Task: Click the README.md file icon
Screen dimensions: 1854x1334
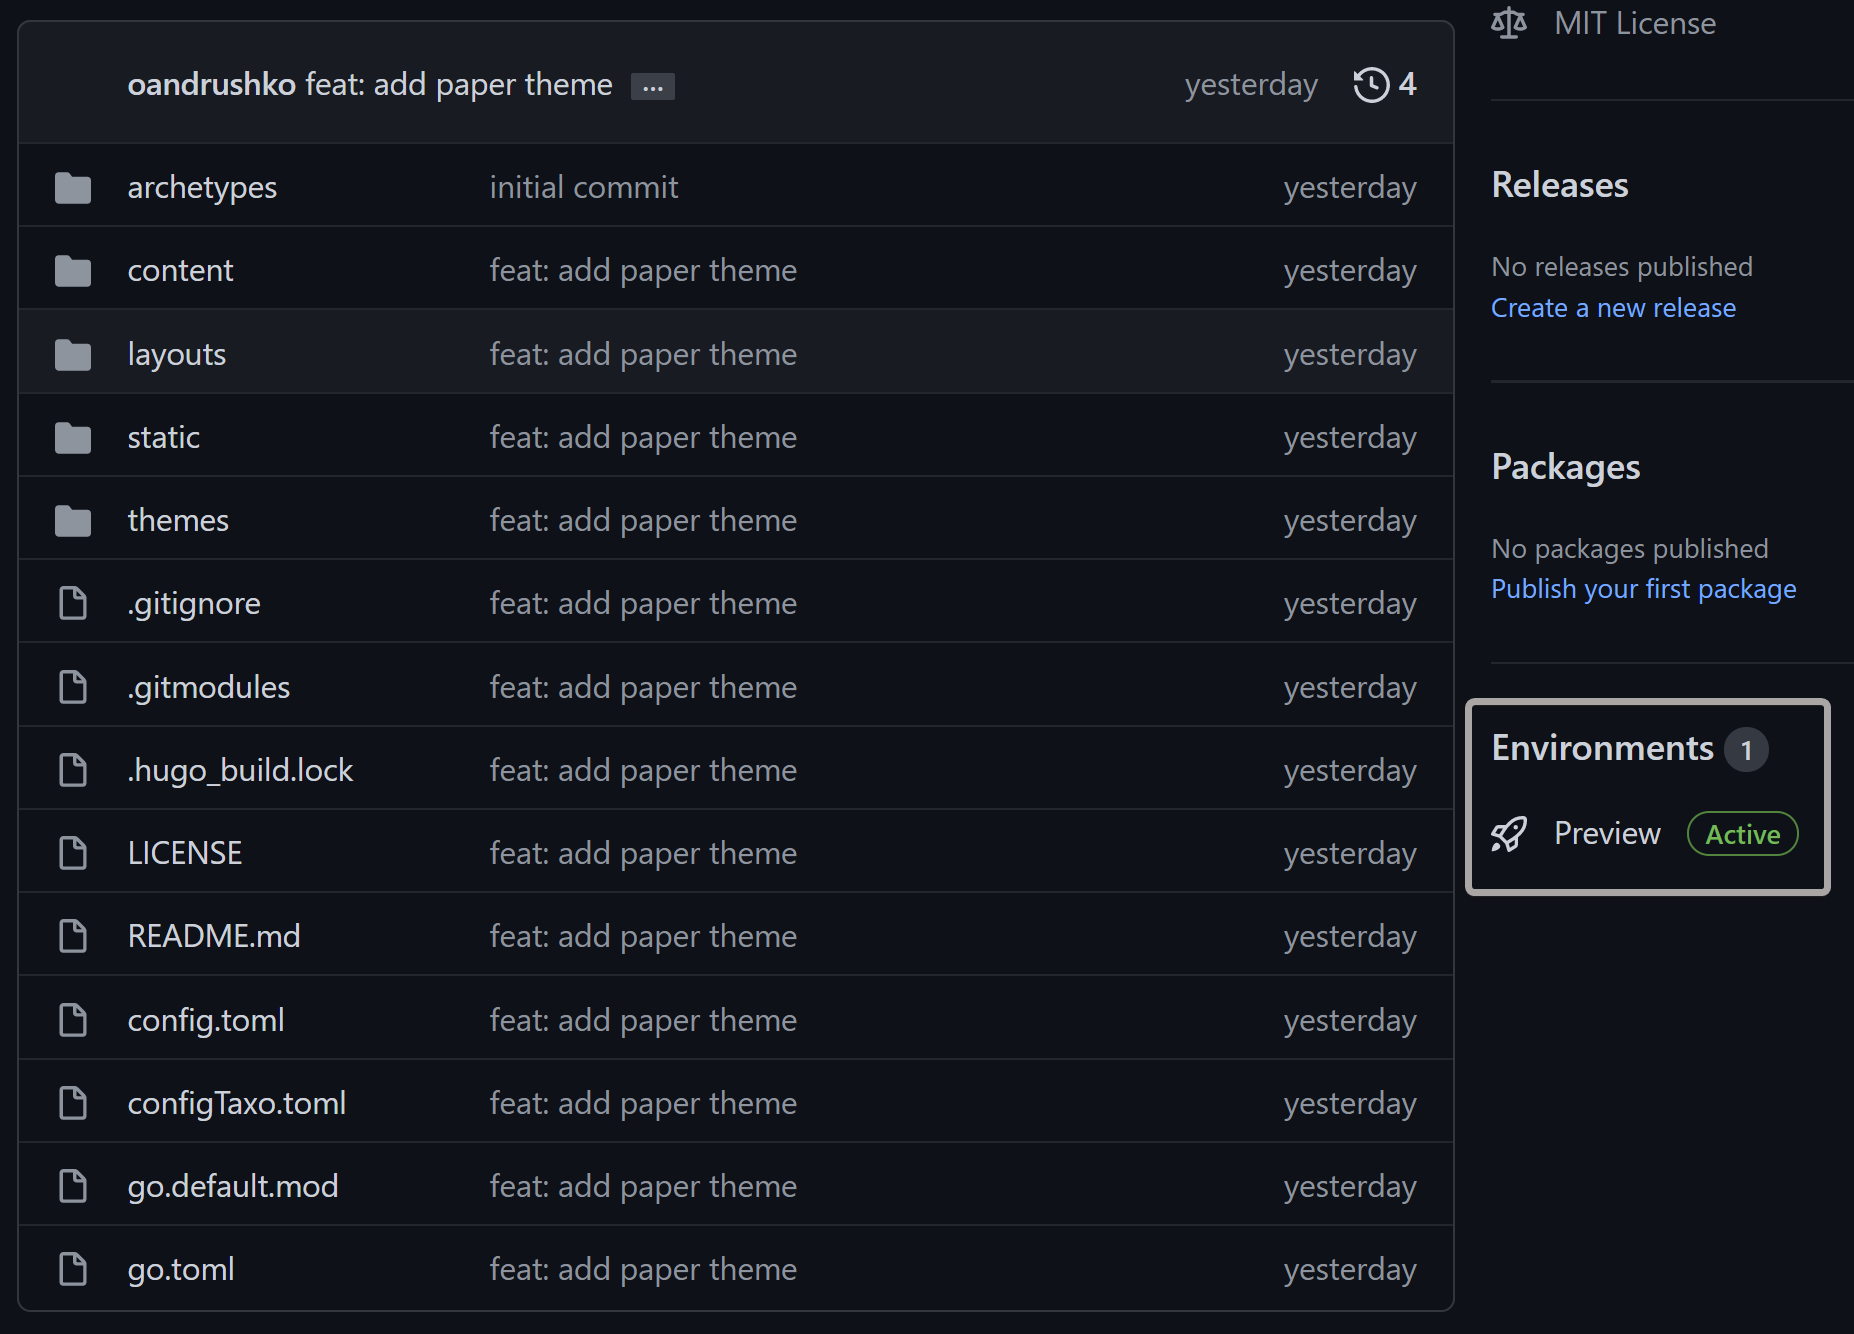Action: [73, 937]
